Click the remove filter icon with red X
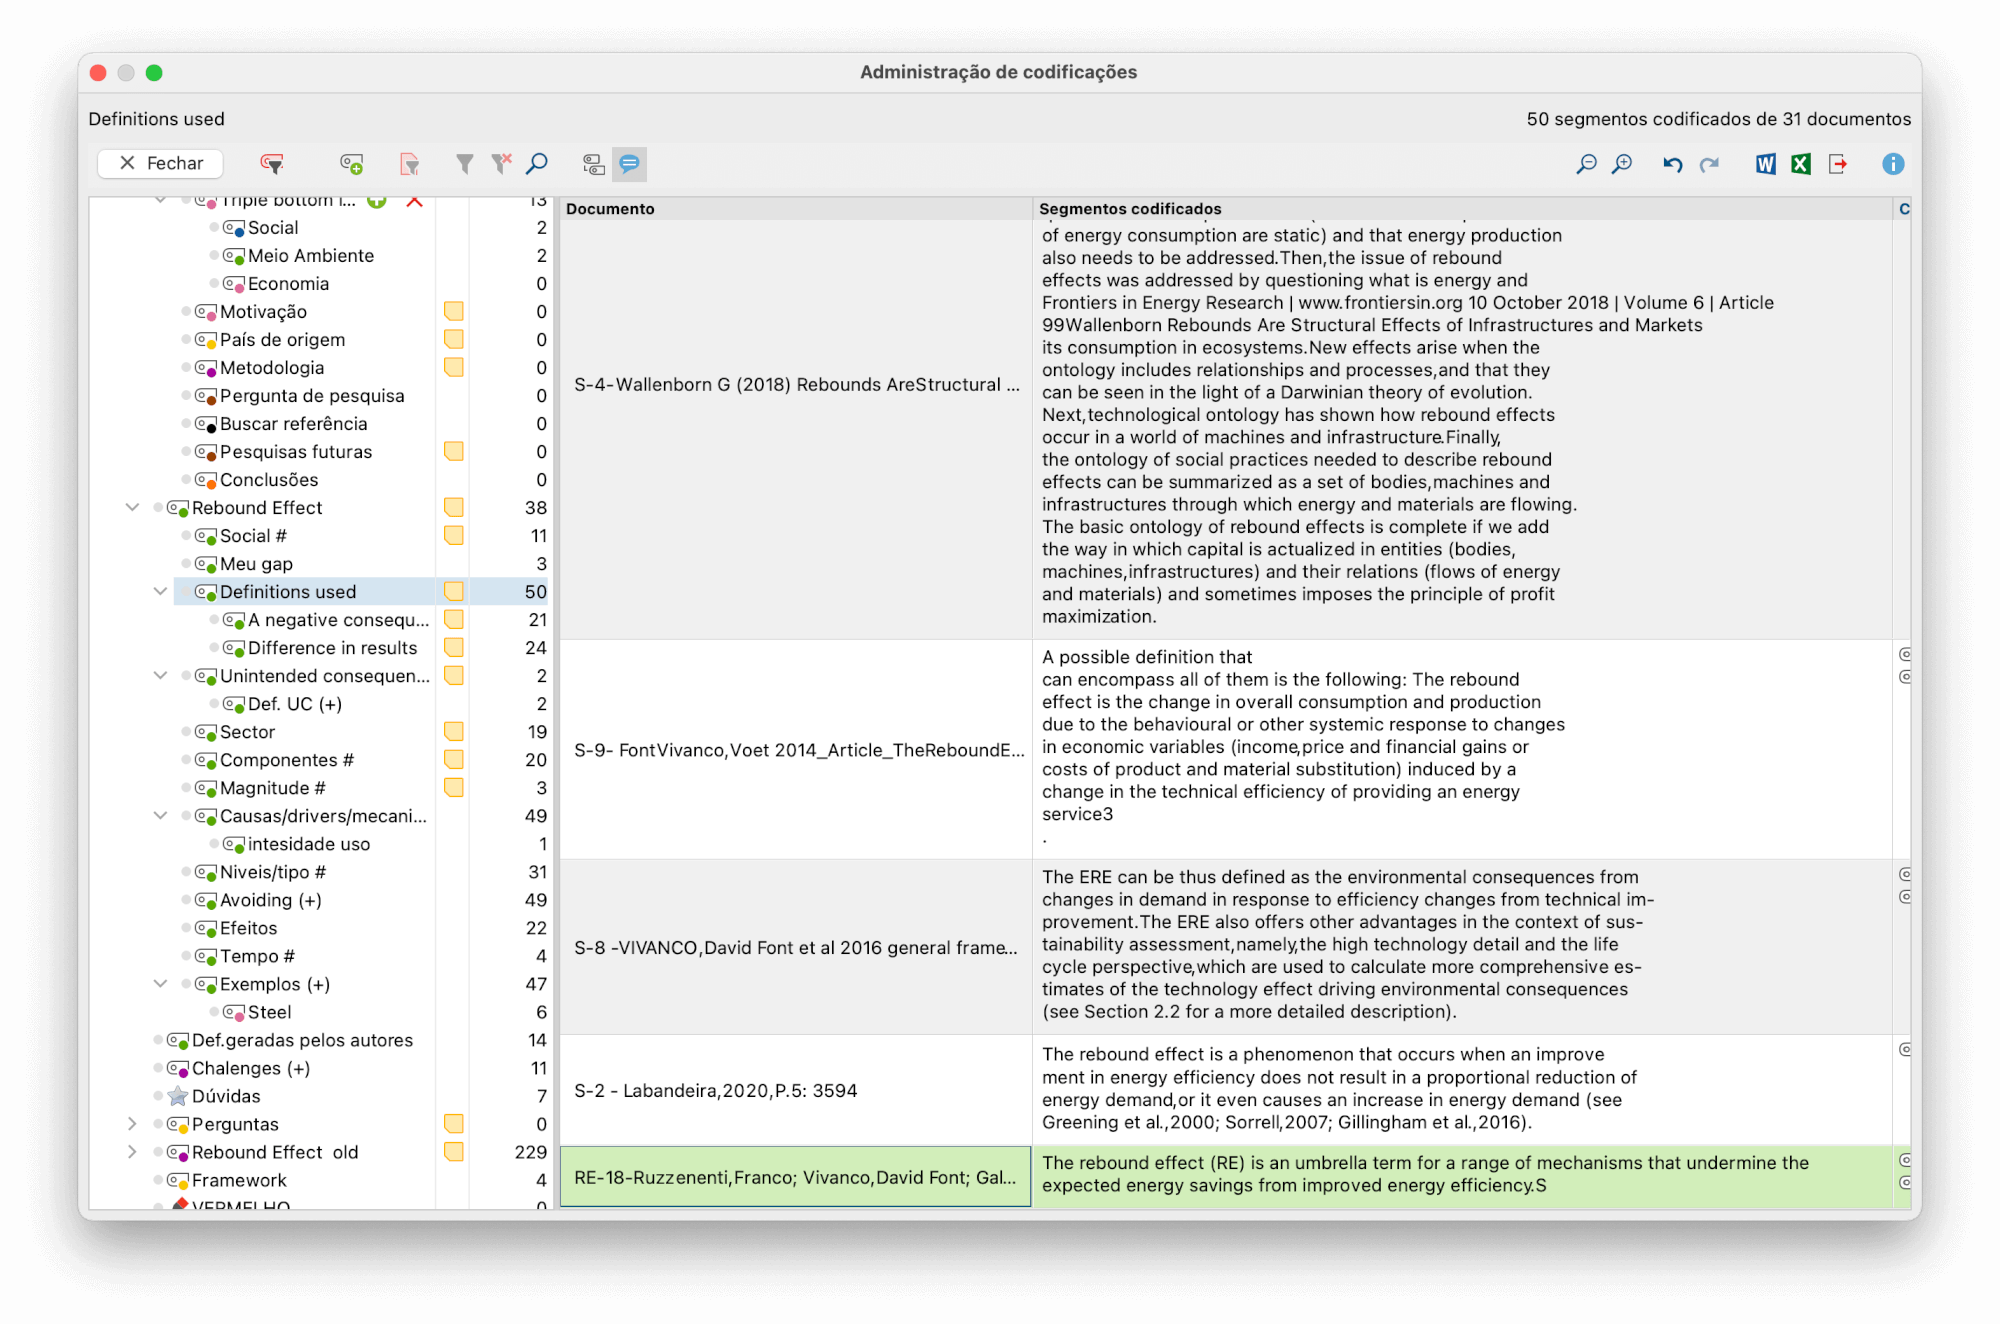The width and height of the screenshot is (2000, 1324). [x=501, y=163]
